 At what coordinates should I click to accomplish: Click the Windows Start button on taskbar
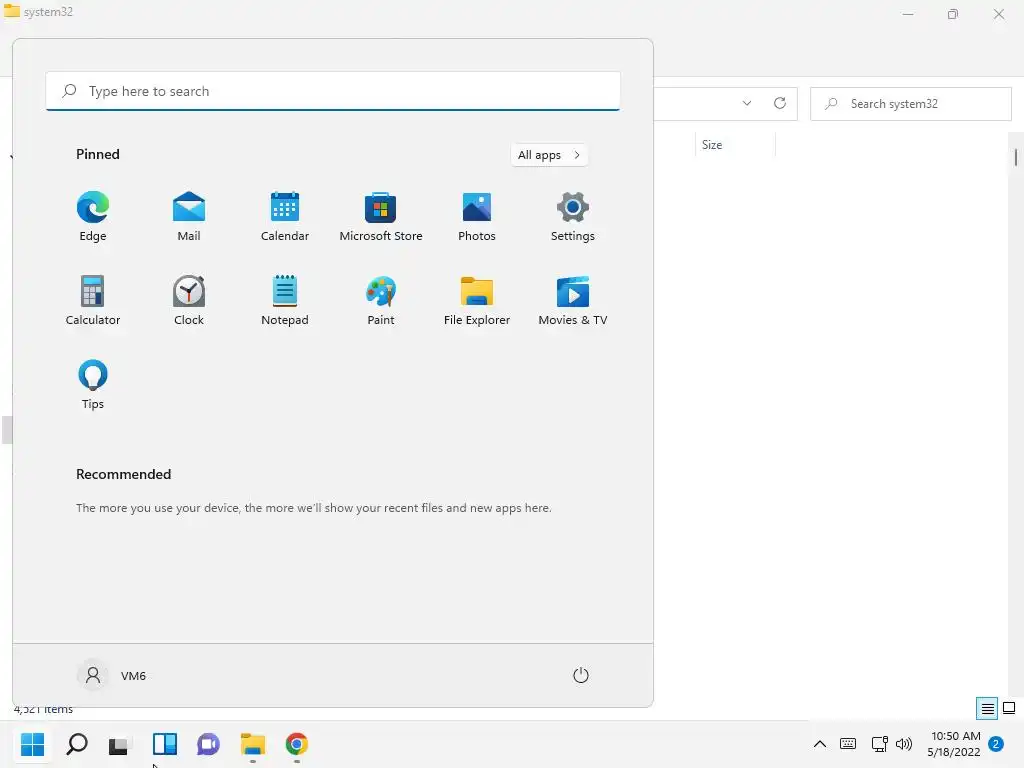[x=33, y=744]
